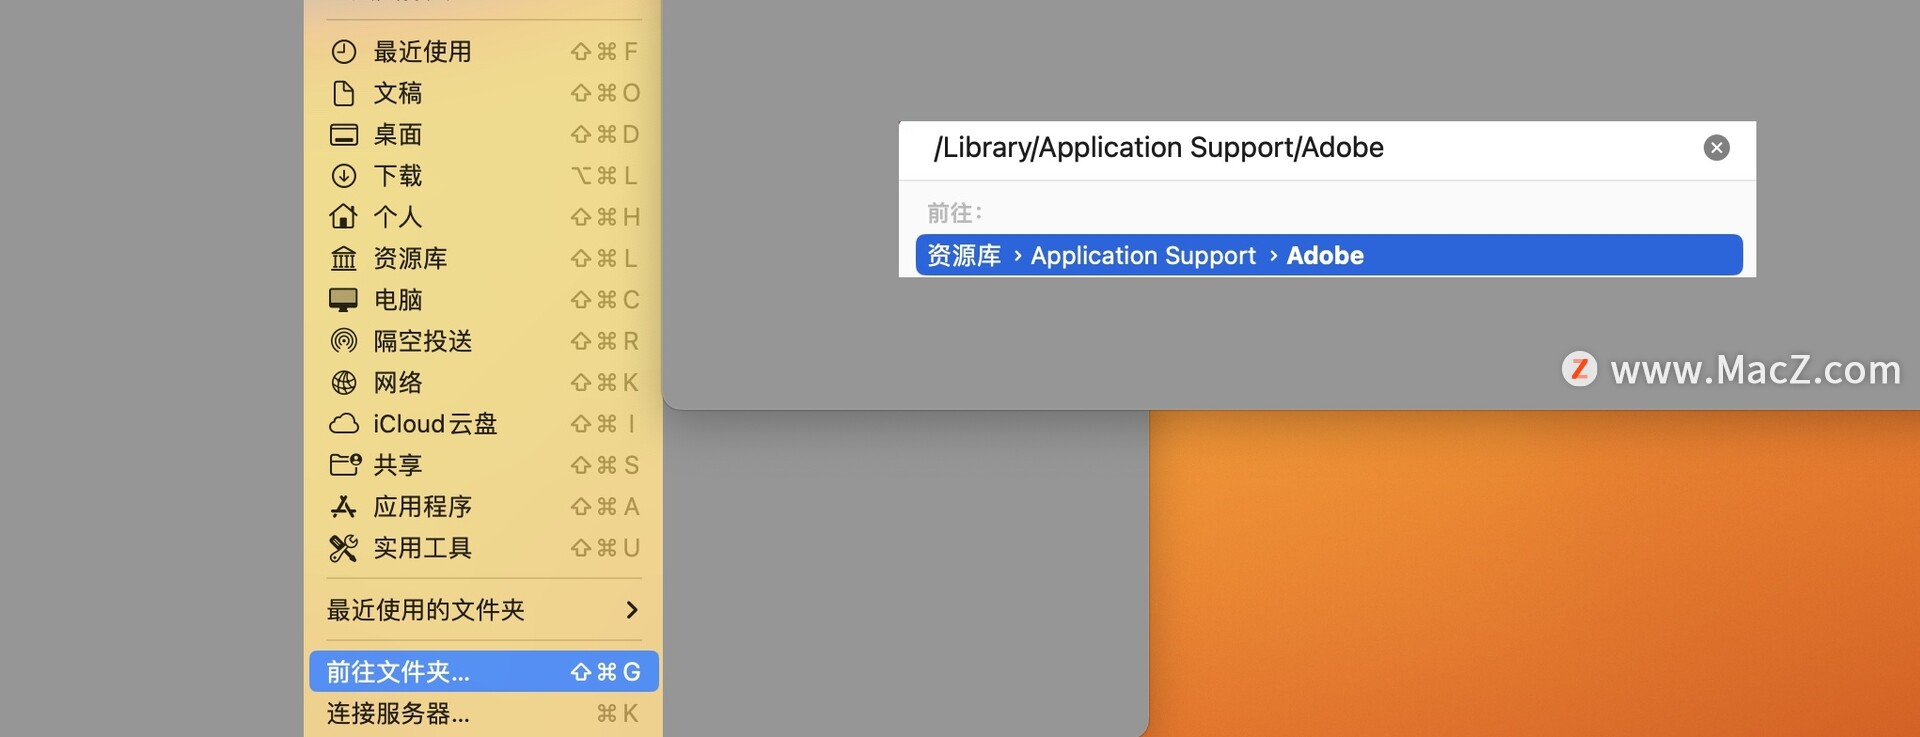Select 电脑 menu entry
Screen dimensions: 1920x737
(x=484, y=300)
